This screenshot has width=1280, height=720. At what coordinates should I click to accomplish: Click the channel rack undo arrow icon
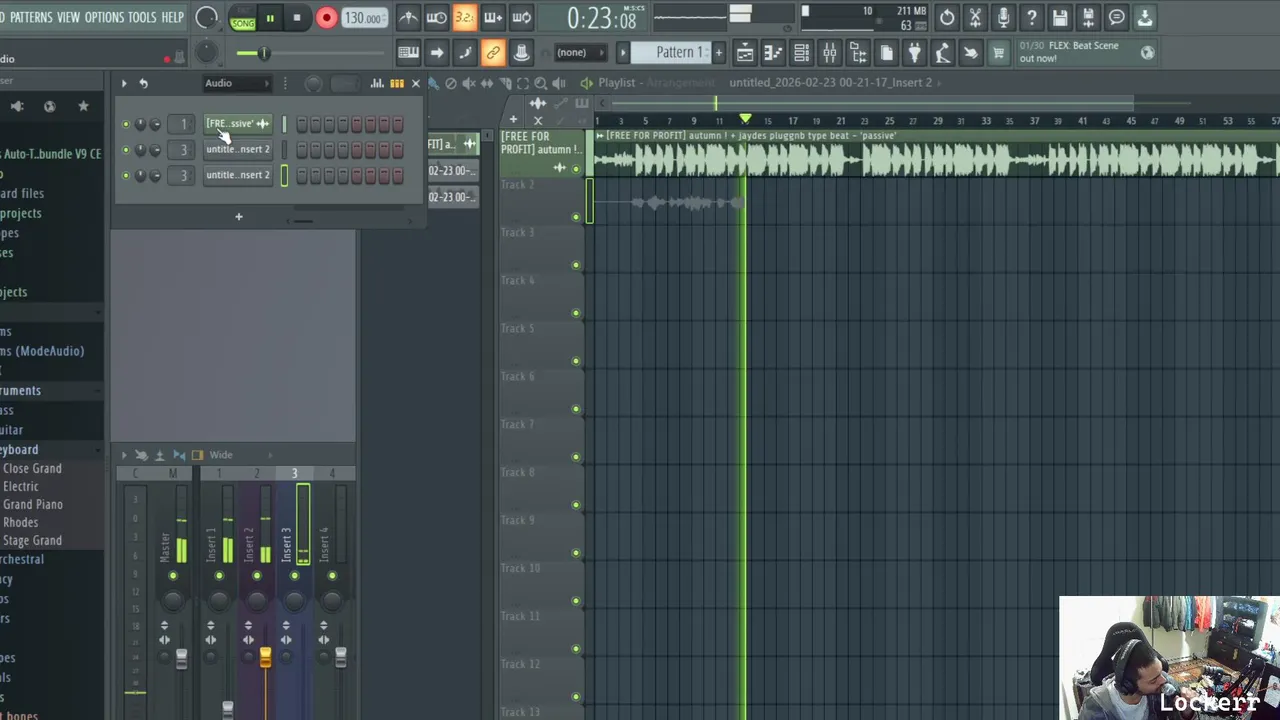coord(144,83)
